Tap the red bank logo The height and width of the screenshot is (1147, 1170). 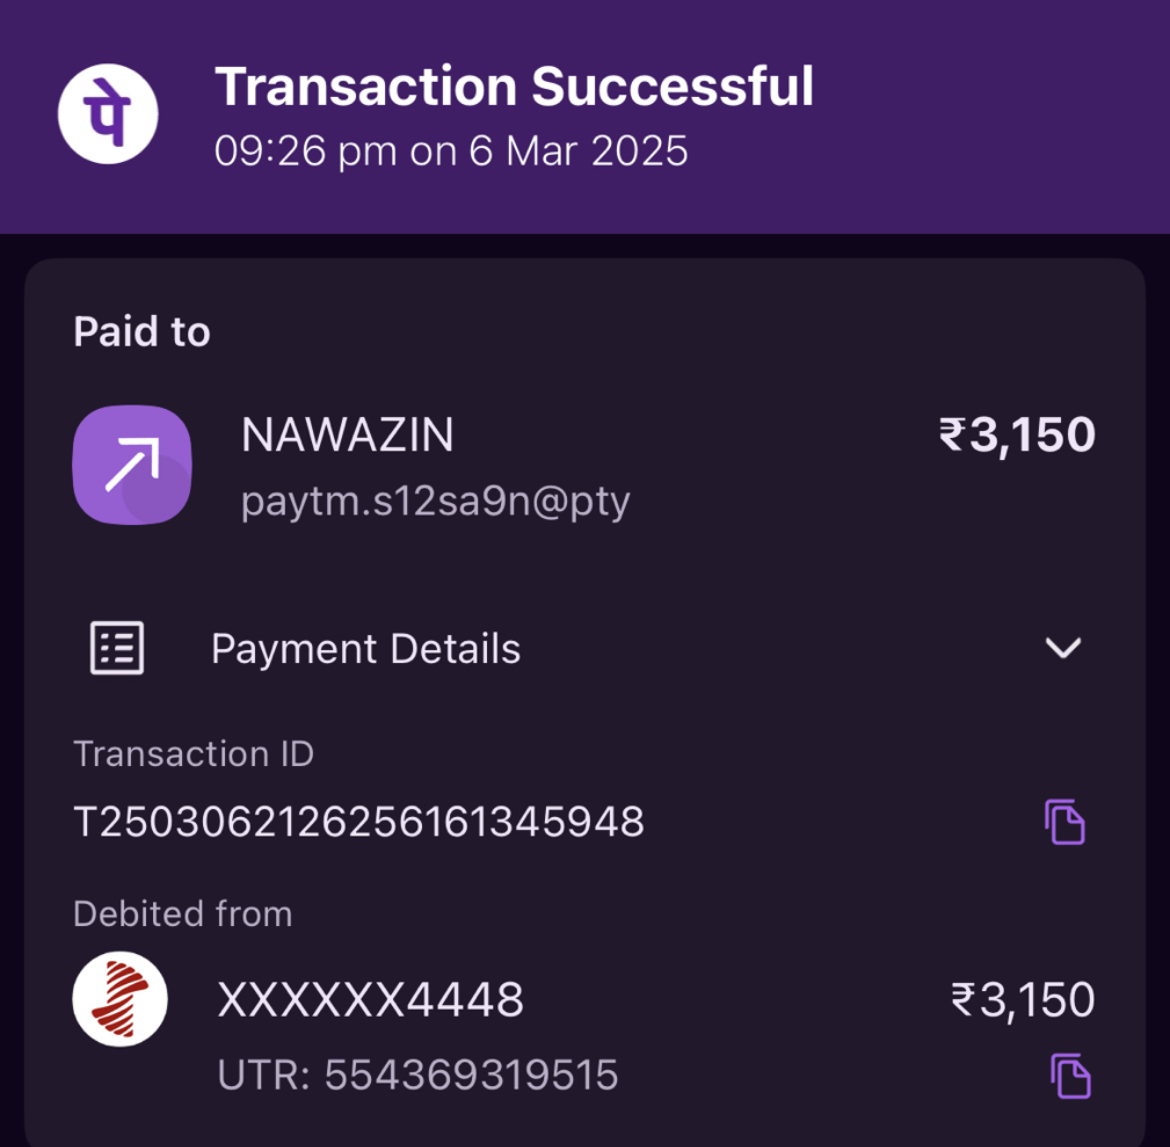[120, 999]
